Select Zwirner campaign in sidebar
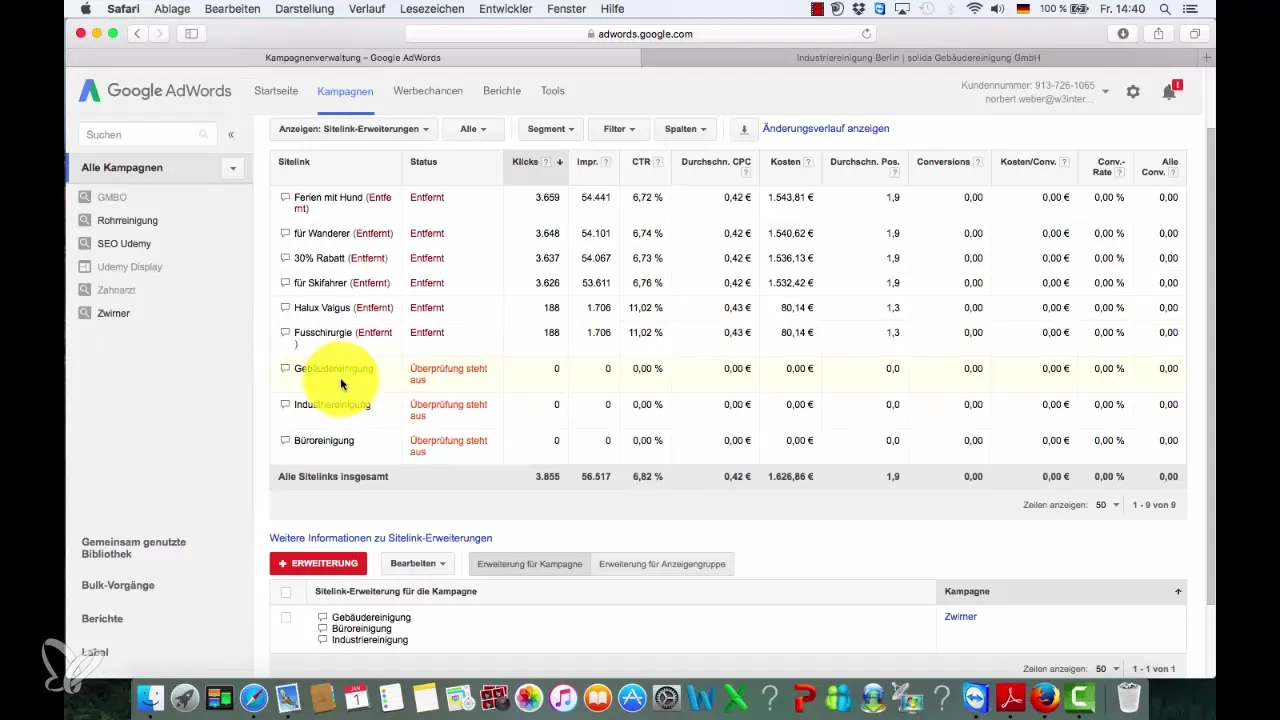 coord(113,313)
